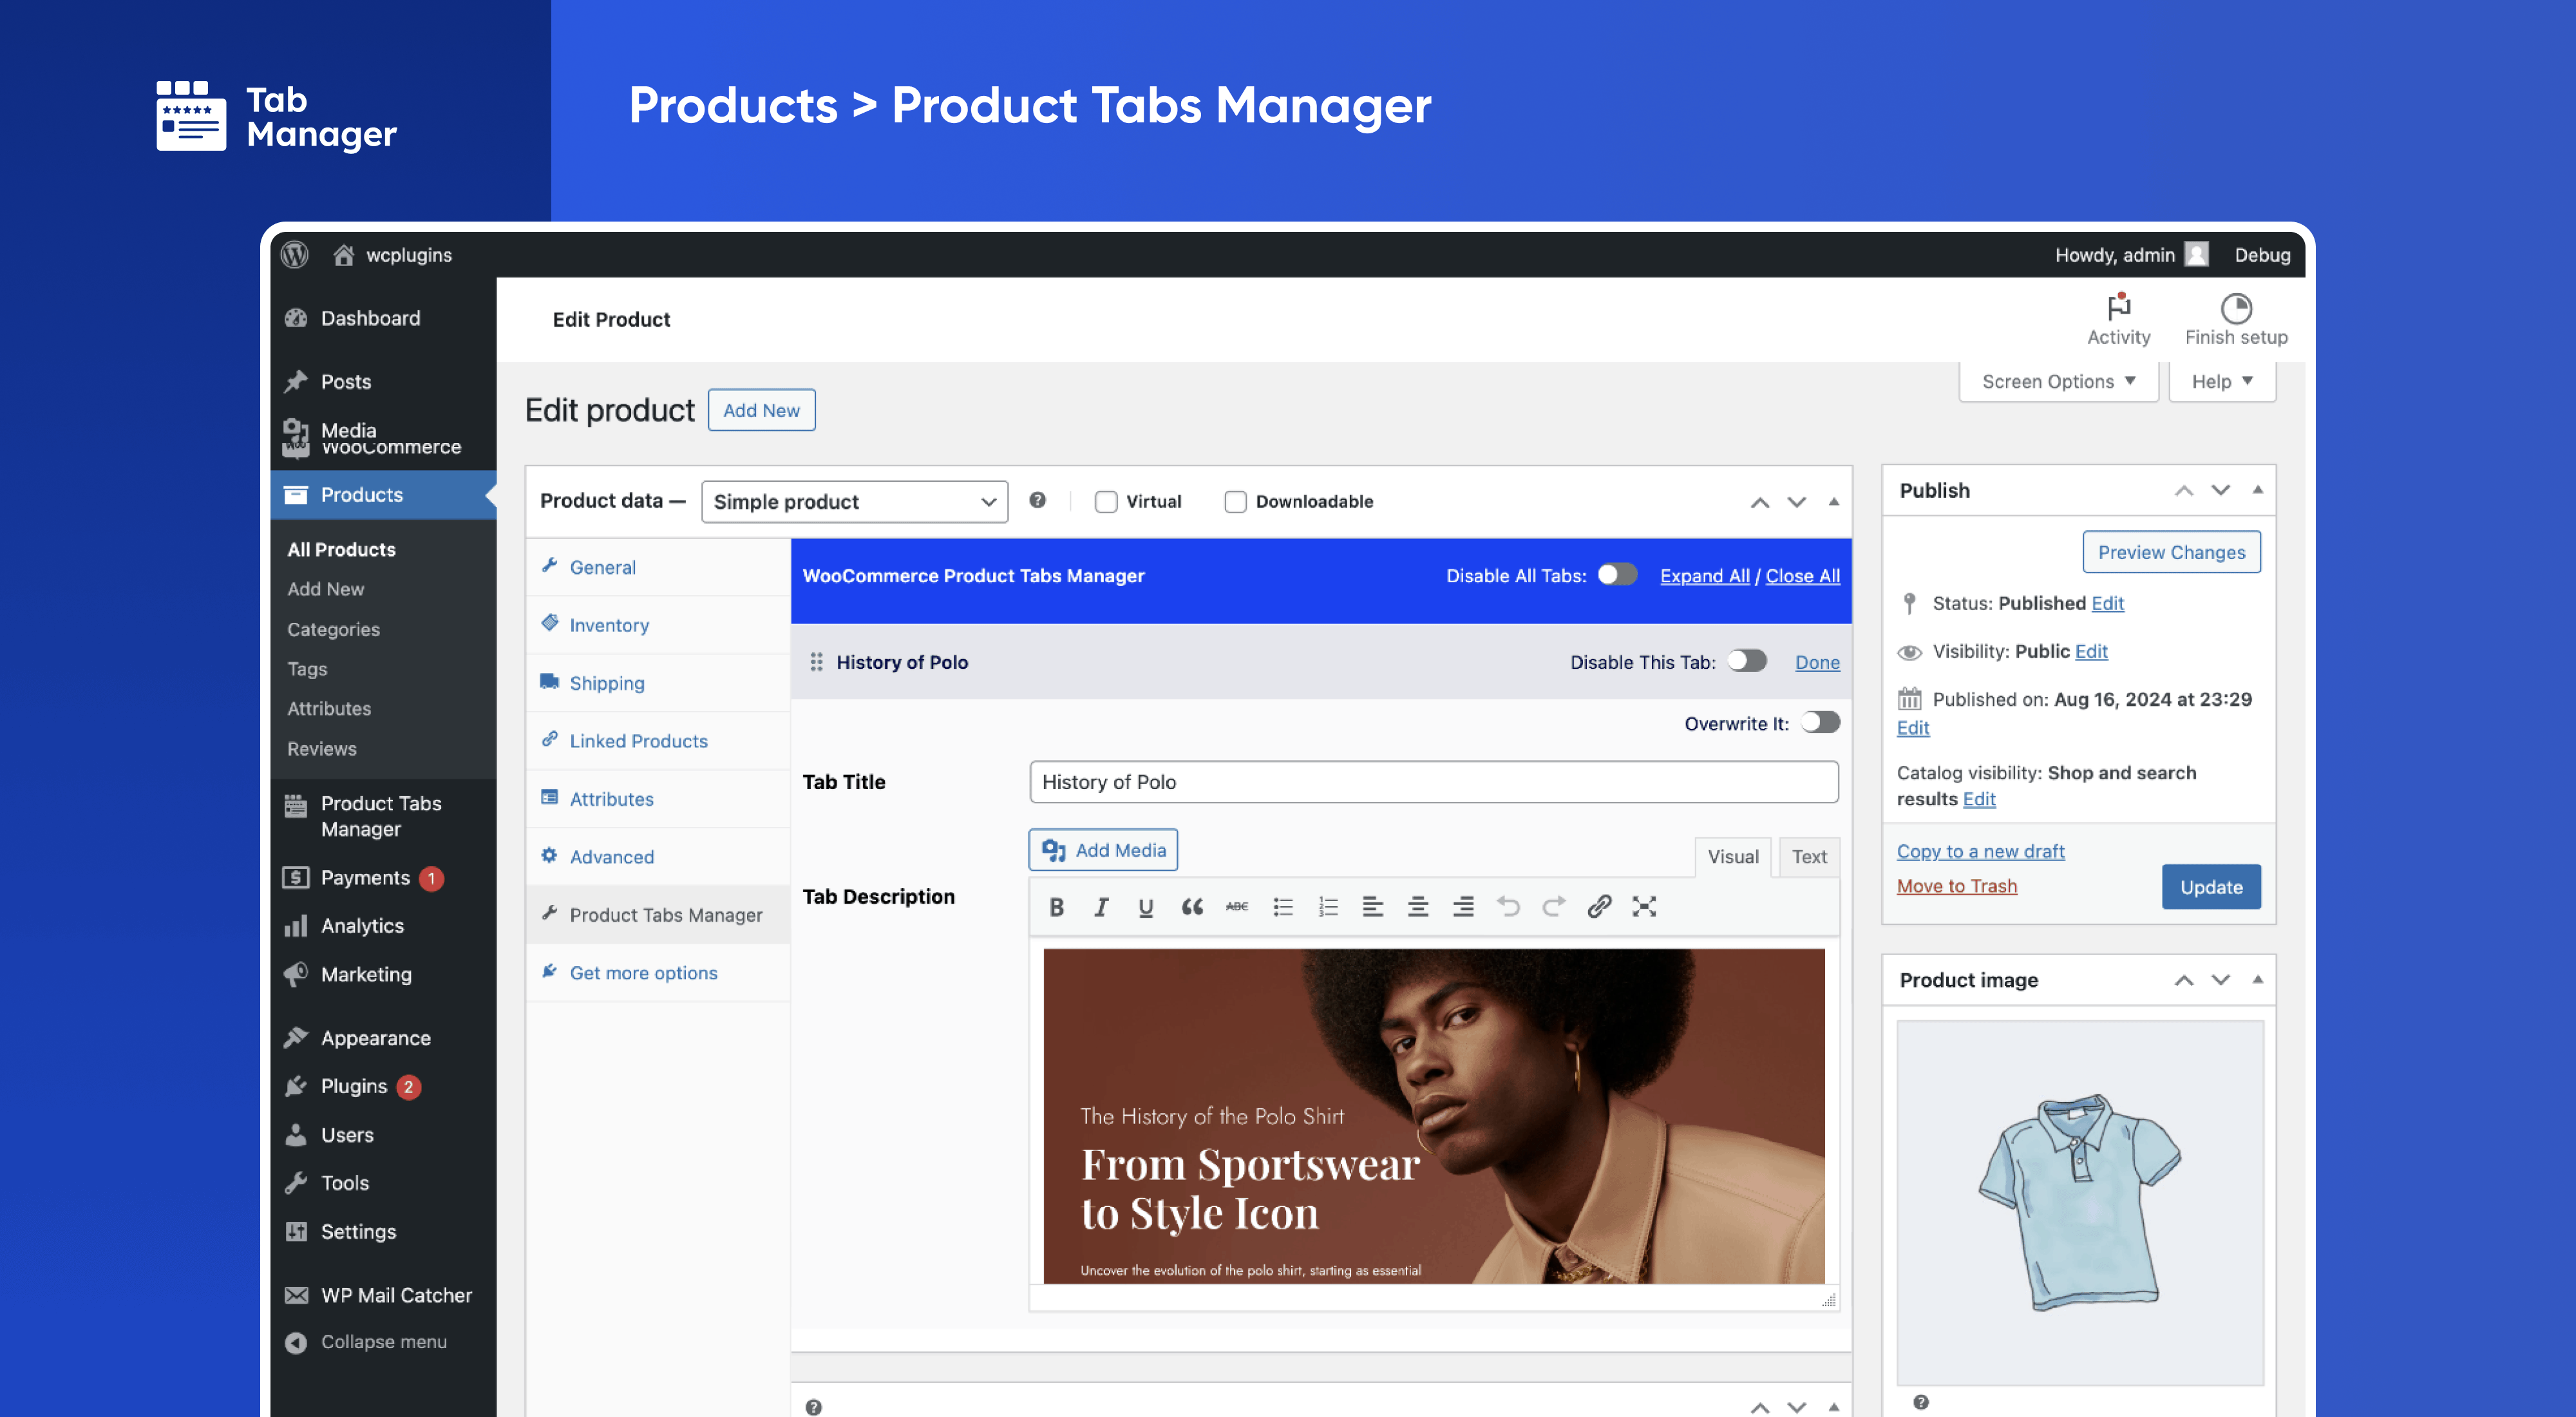Click the Bold formatting icon
2576x1417 pixels.
(1056, 907)
